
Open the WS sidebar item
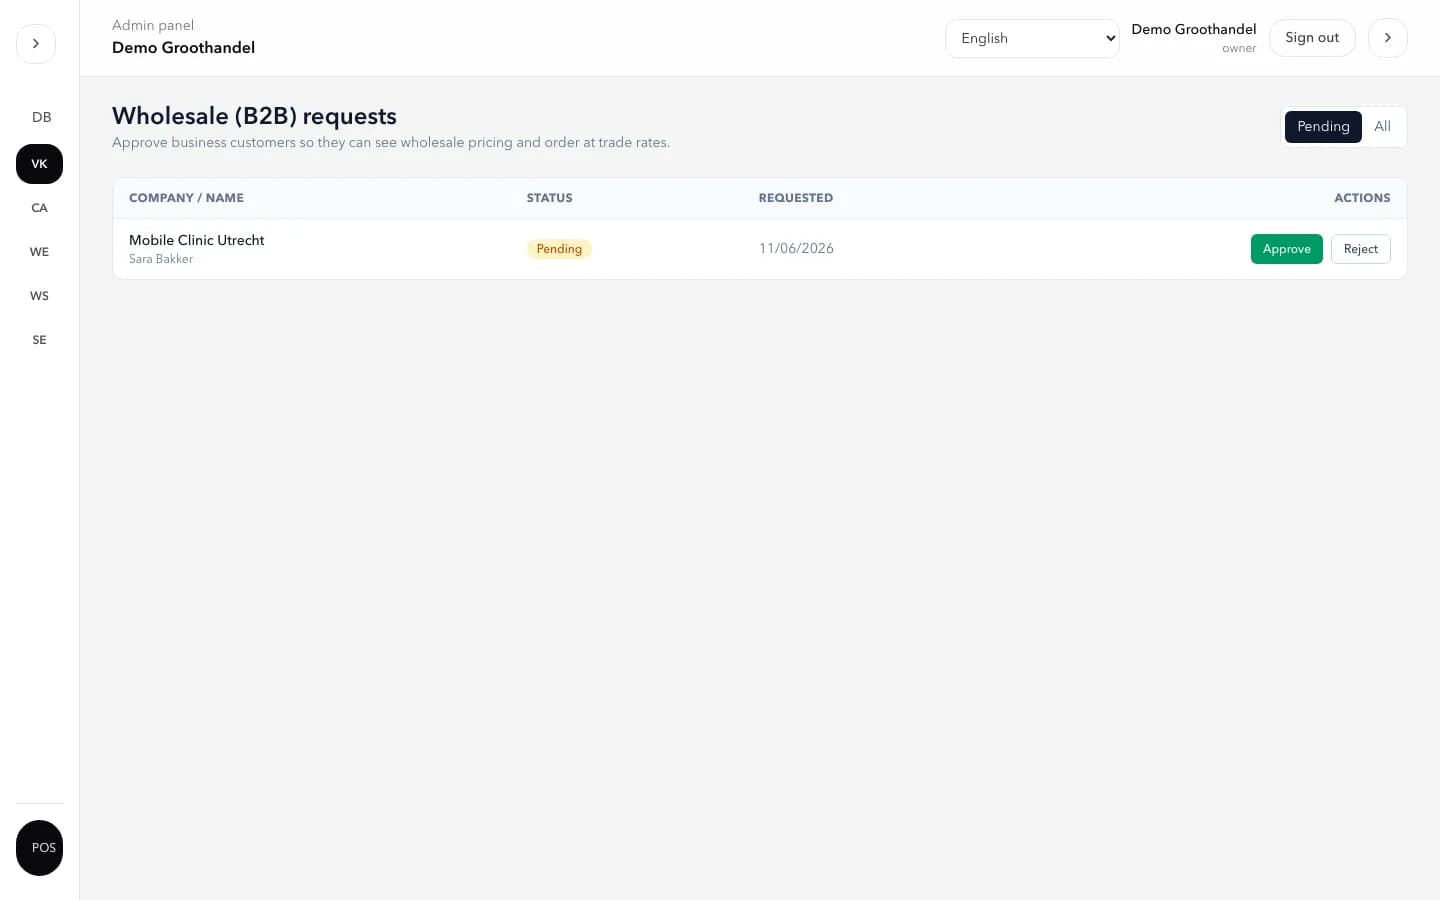39,296
